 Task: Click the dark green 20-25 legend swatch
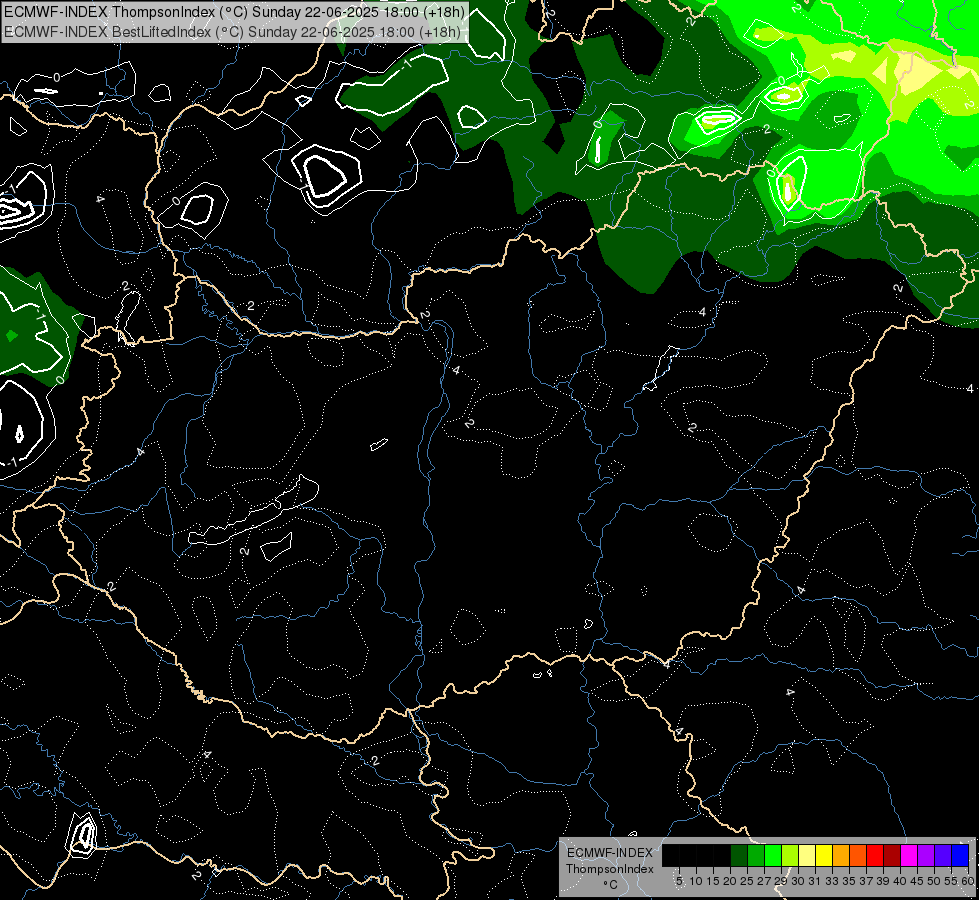click(739, 855)
